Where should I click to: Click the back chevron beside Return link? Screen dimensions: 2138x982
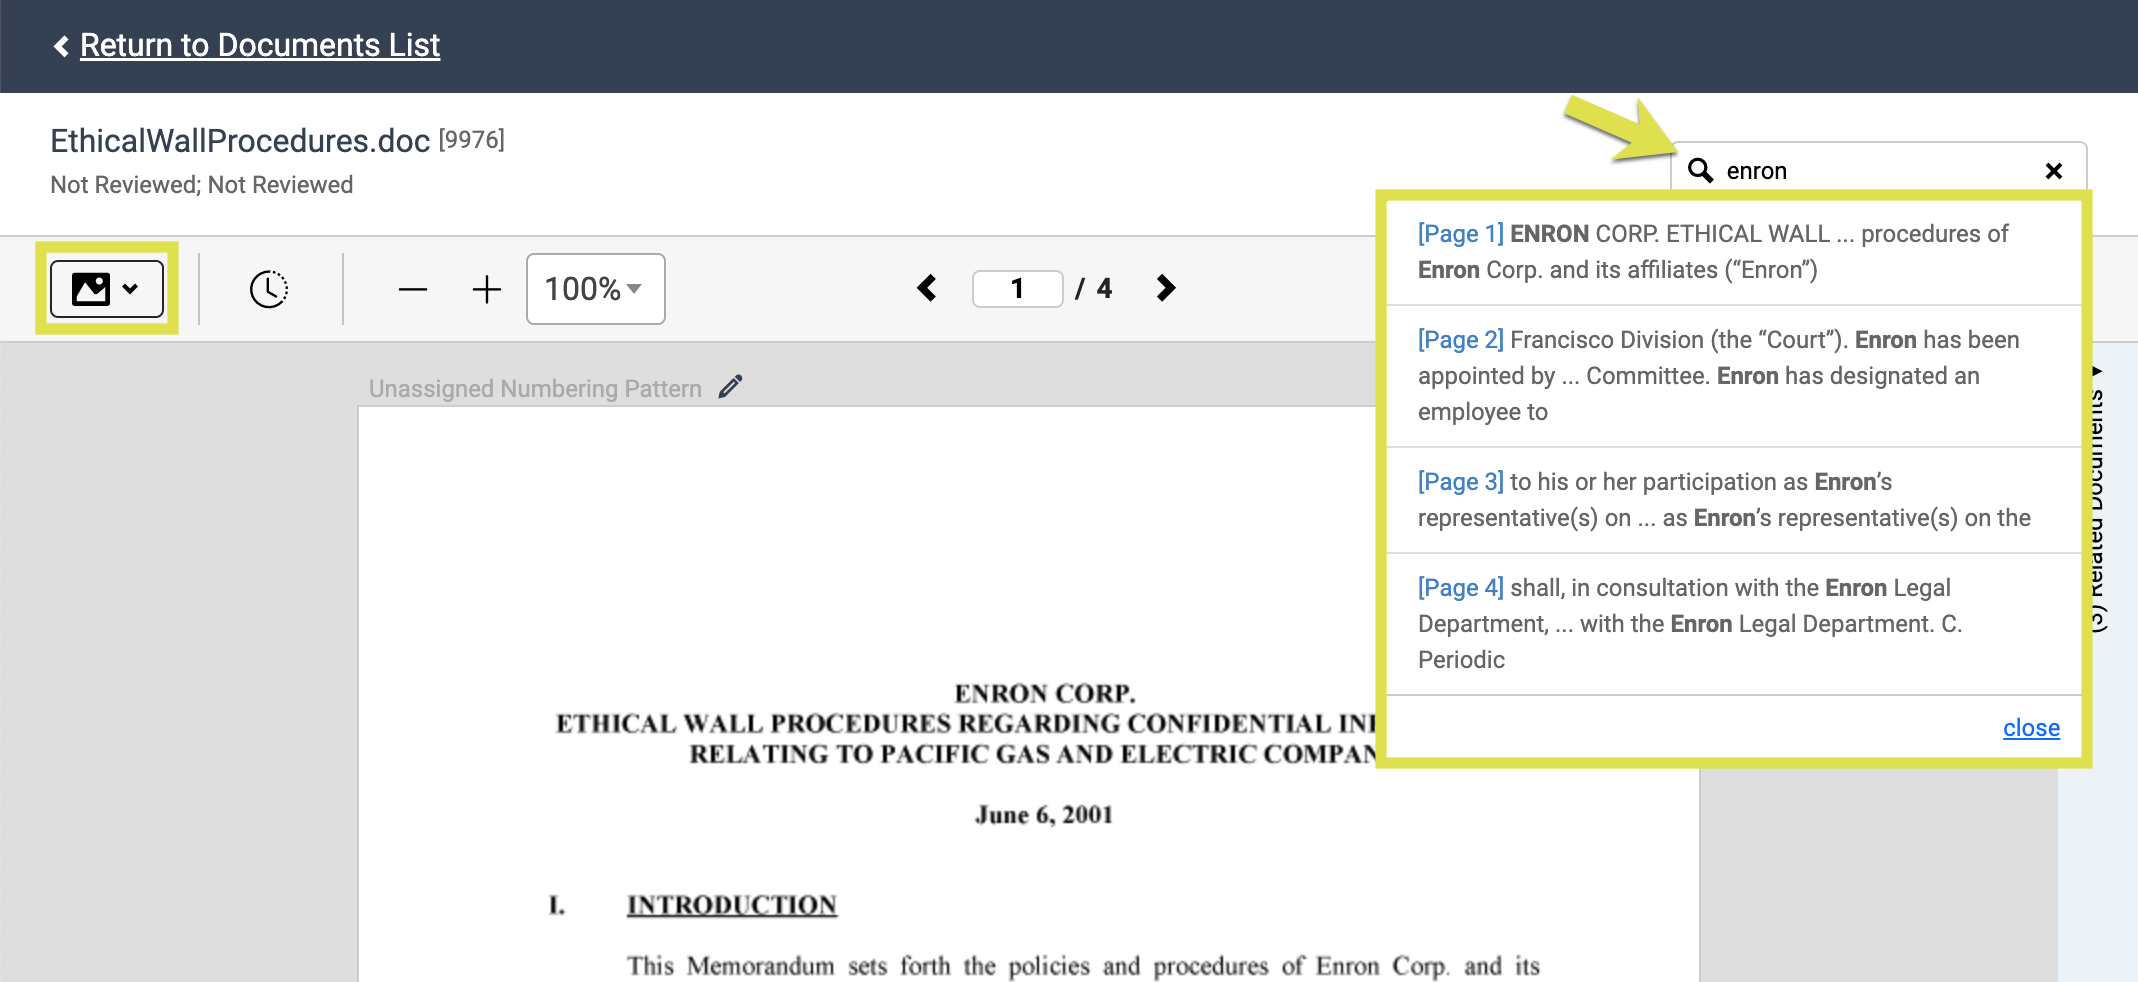pos(61,46)
